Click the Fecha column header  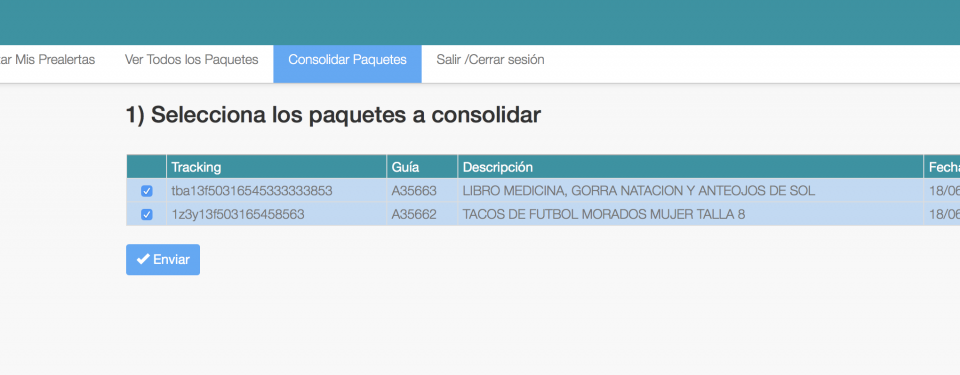click(x=942, y=167)
